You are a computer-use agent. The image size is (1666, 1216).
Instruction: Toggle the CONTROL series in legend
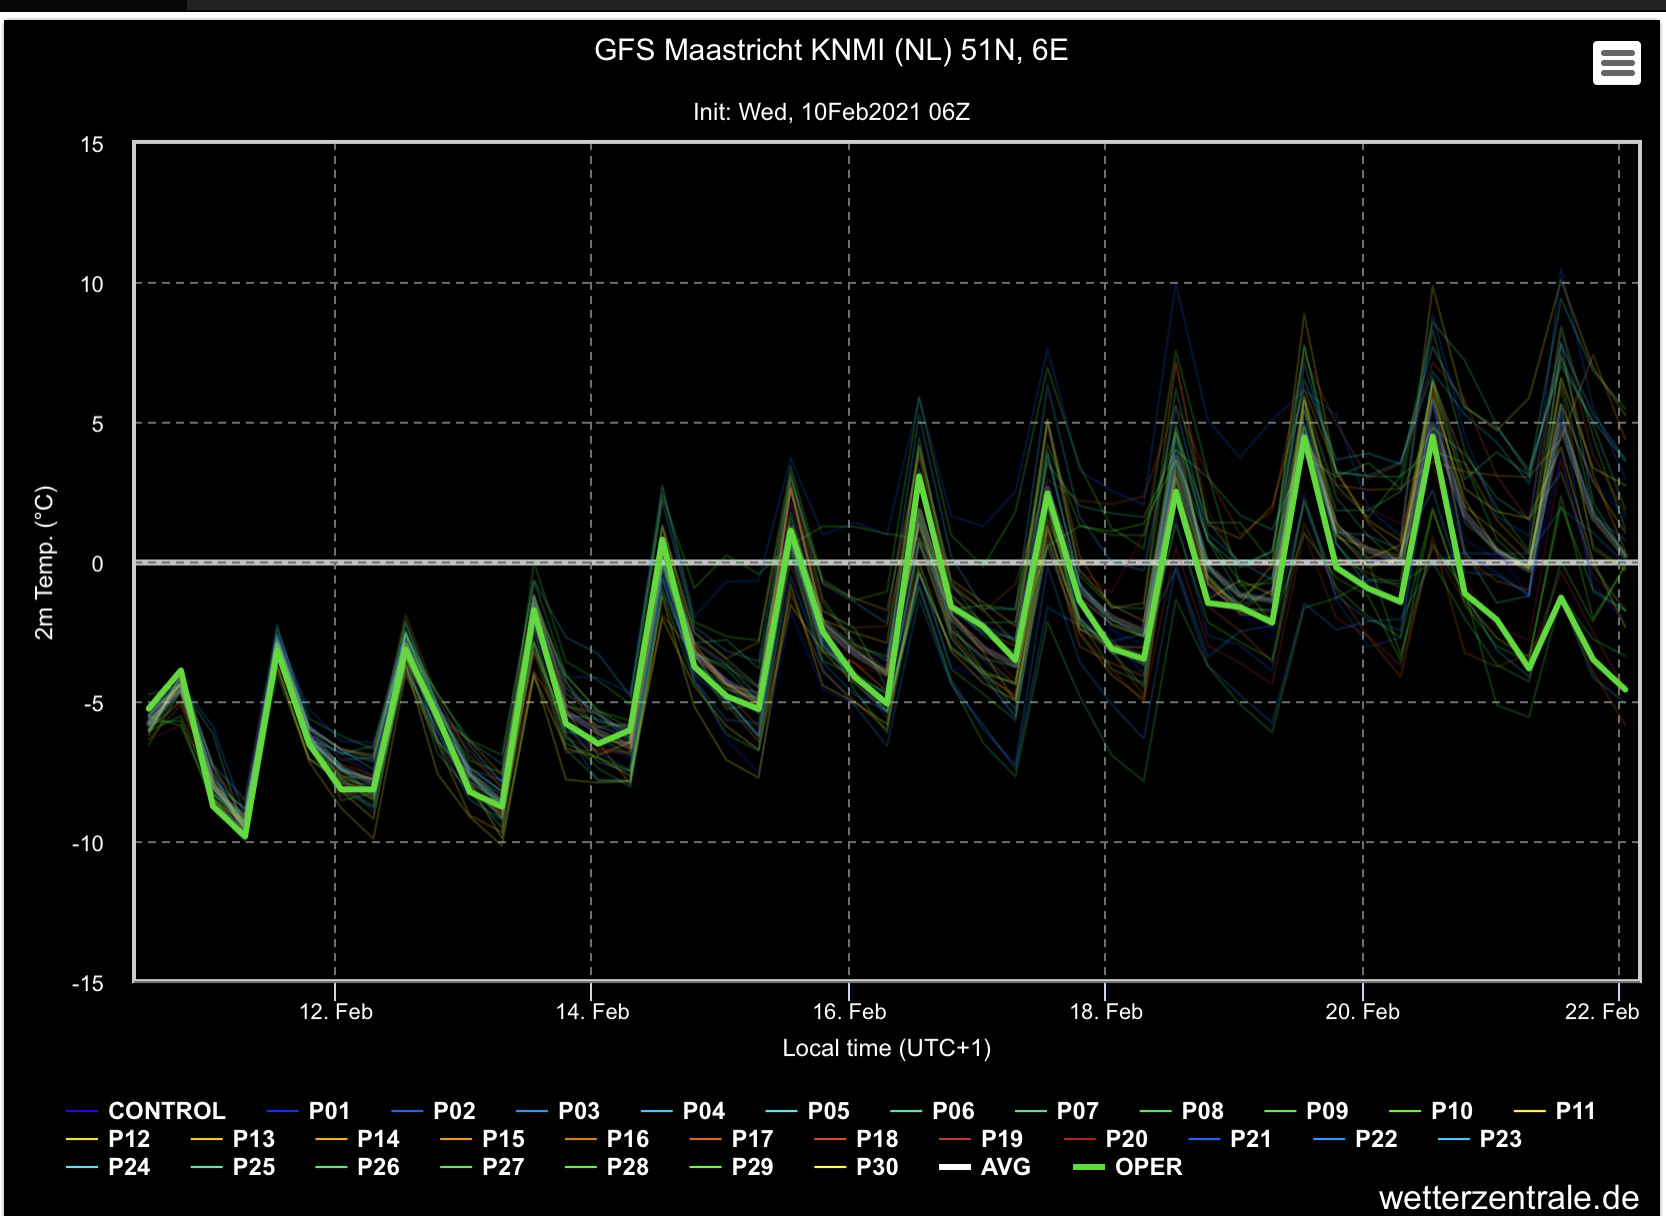pos(146,1111)
